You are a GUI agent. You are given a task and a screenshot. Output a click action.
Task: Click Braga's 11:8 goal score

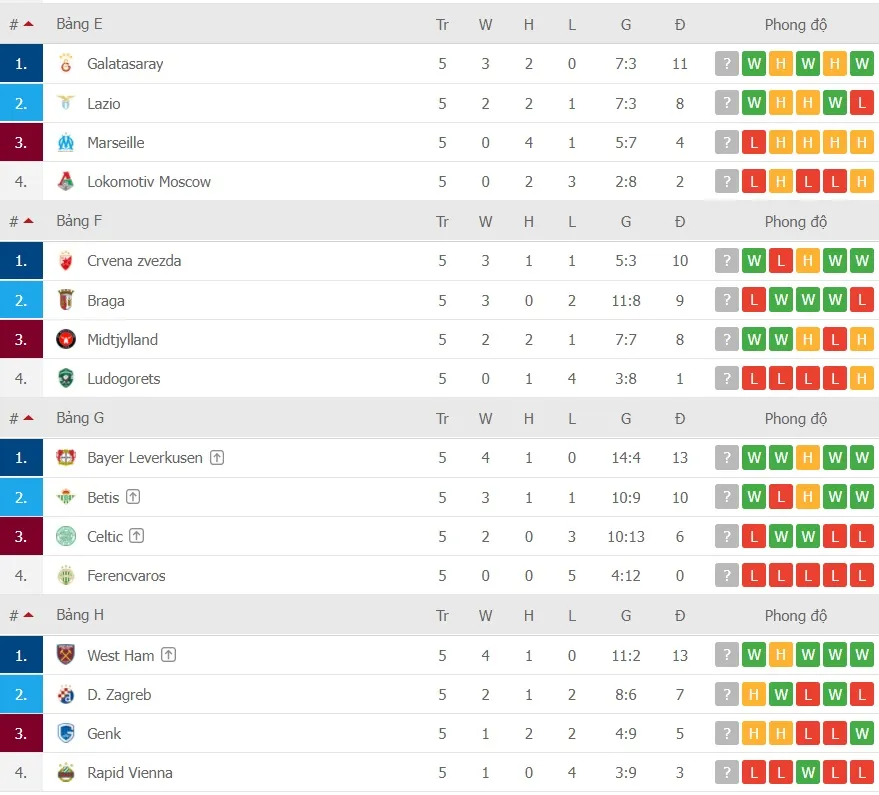(x=626, y=300)
